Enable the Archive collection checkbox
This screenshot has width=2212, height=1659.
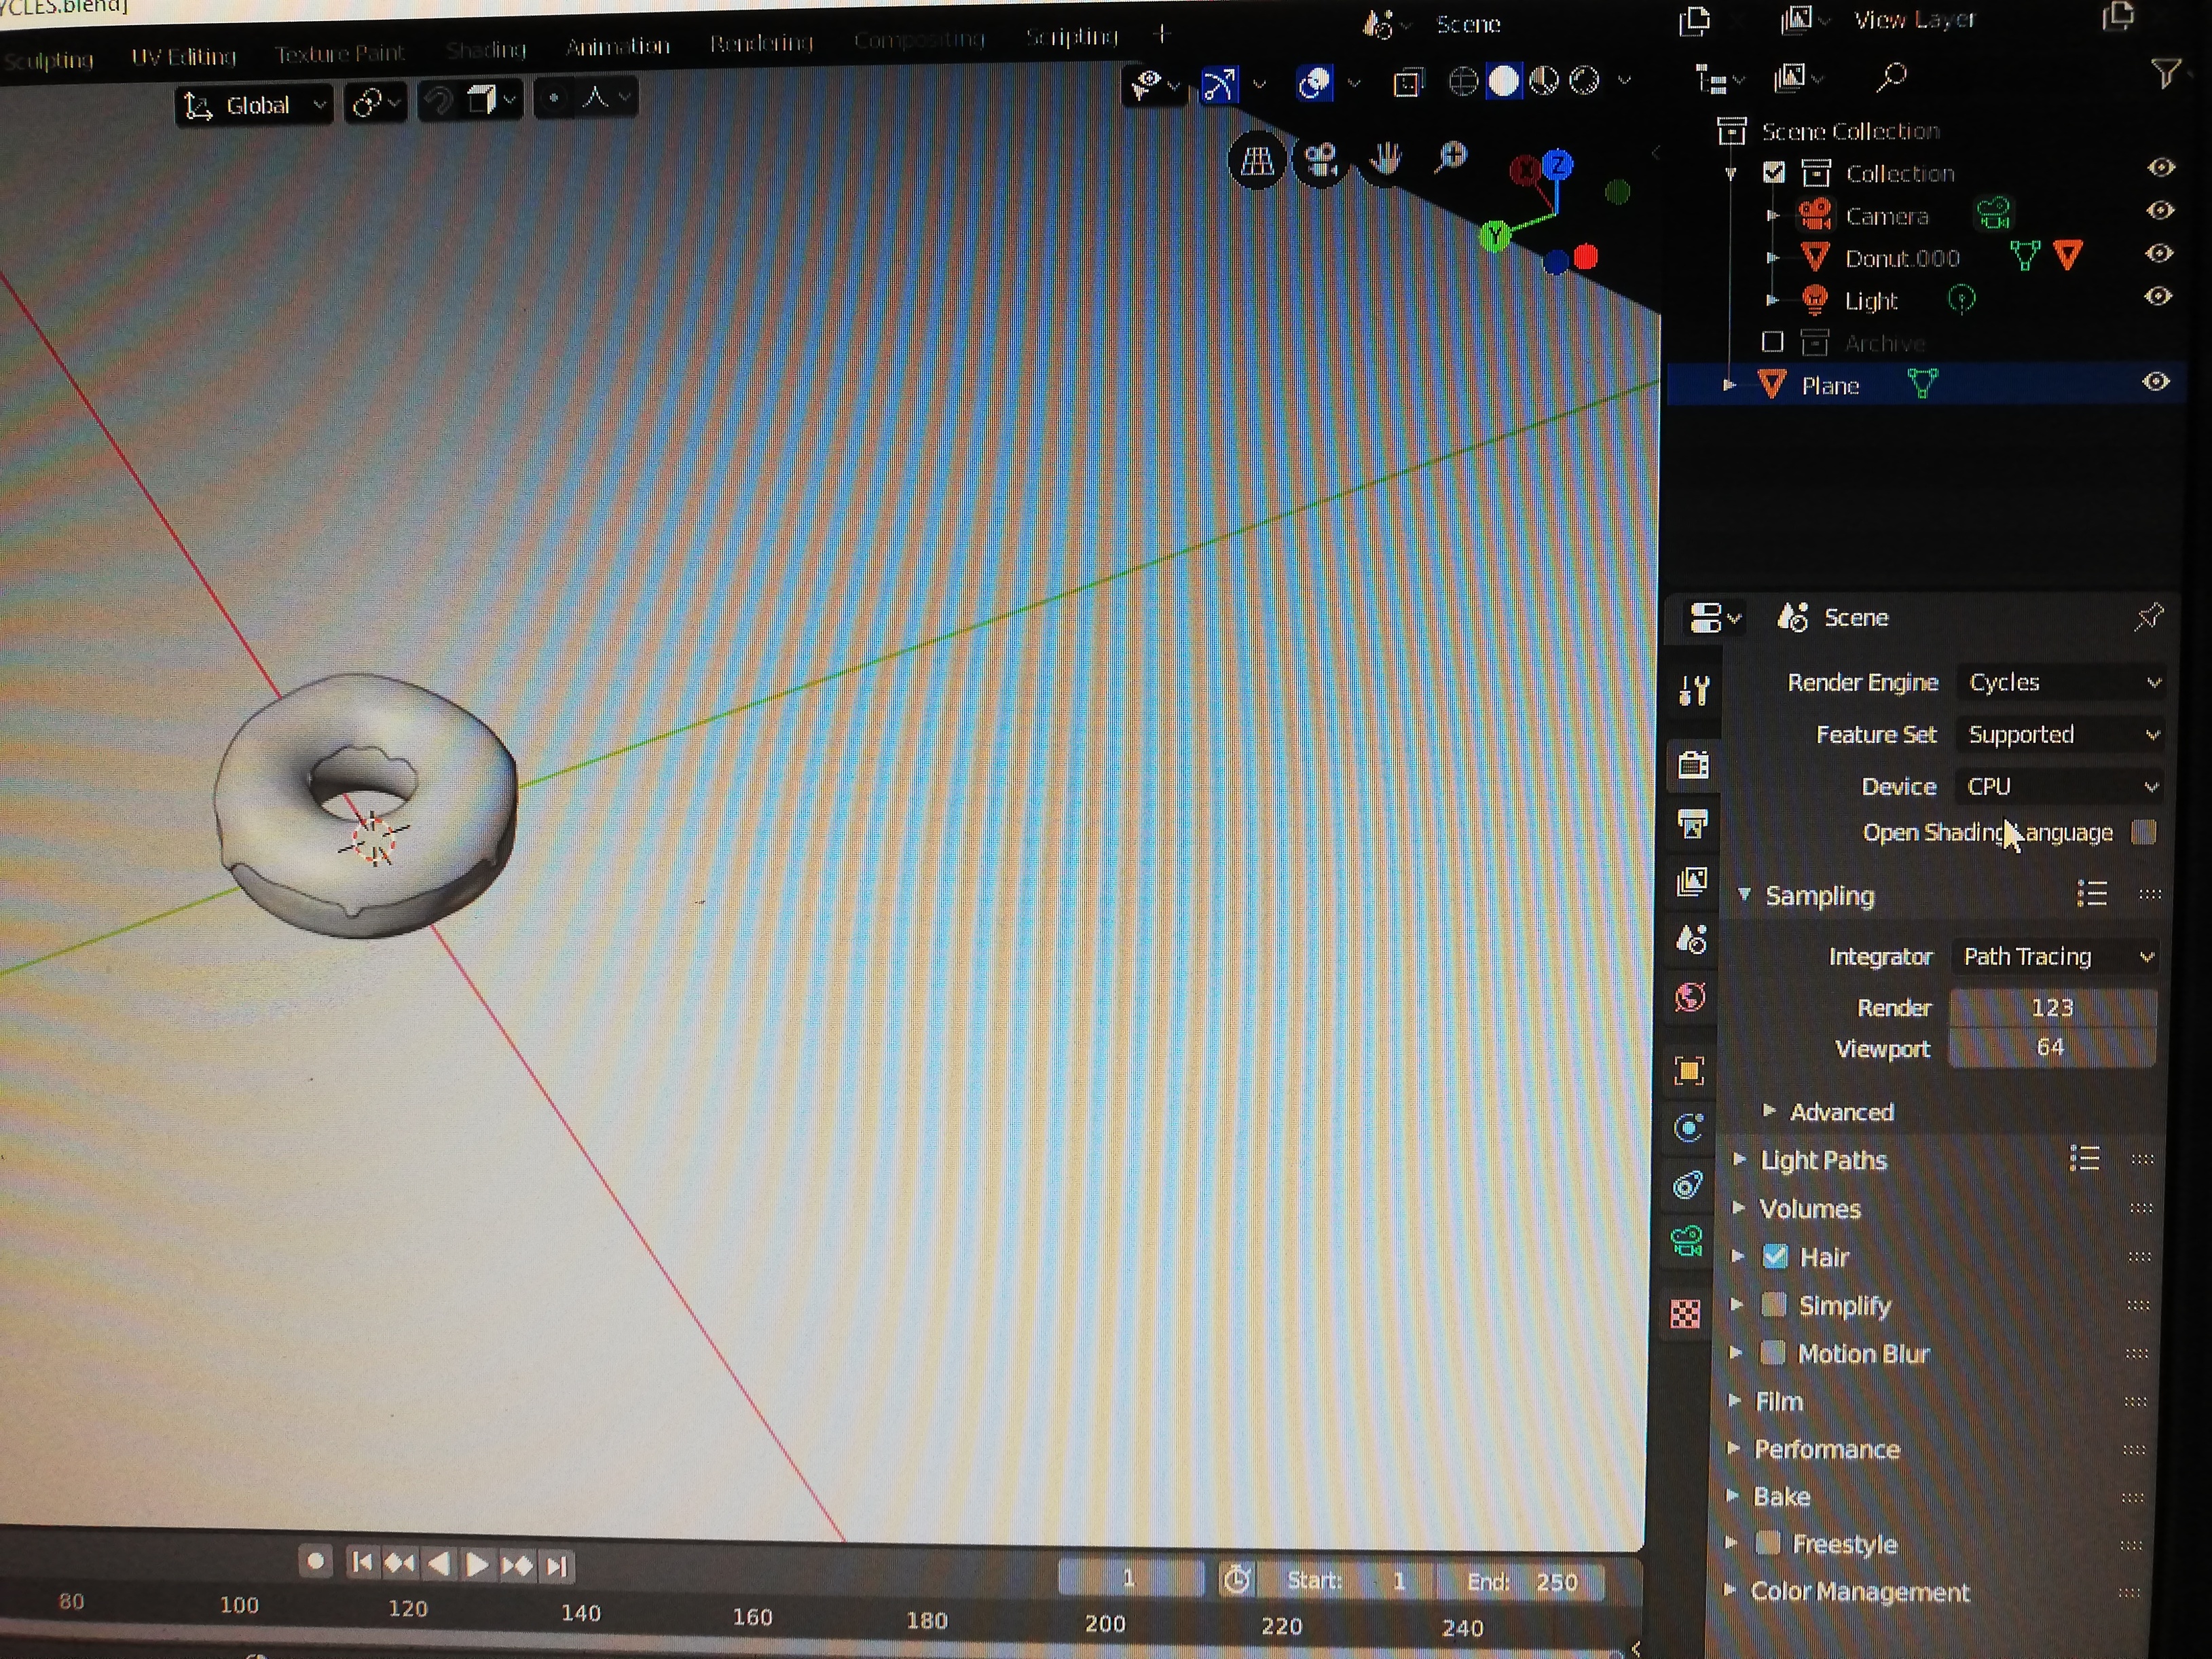(1772, 342)
